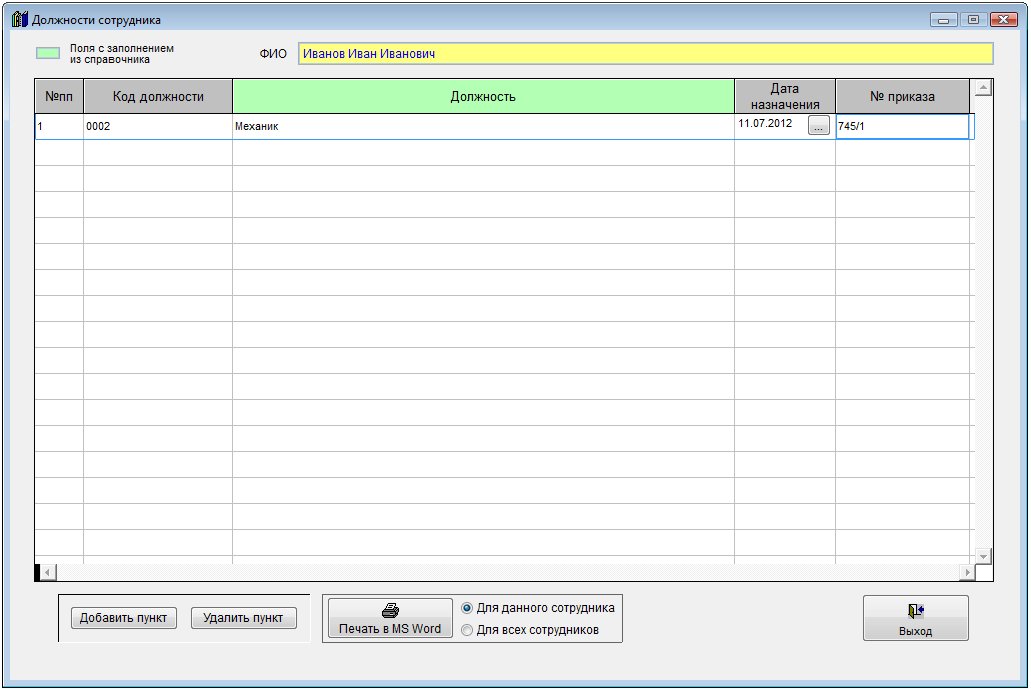Click the green legend swatch for reference-filled fields
This screenshot has height=690, width=1031.
tap(48, 53)
